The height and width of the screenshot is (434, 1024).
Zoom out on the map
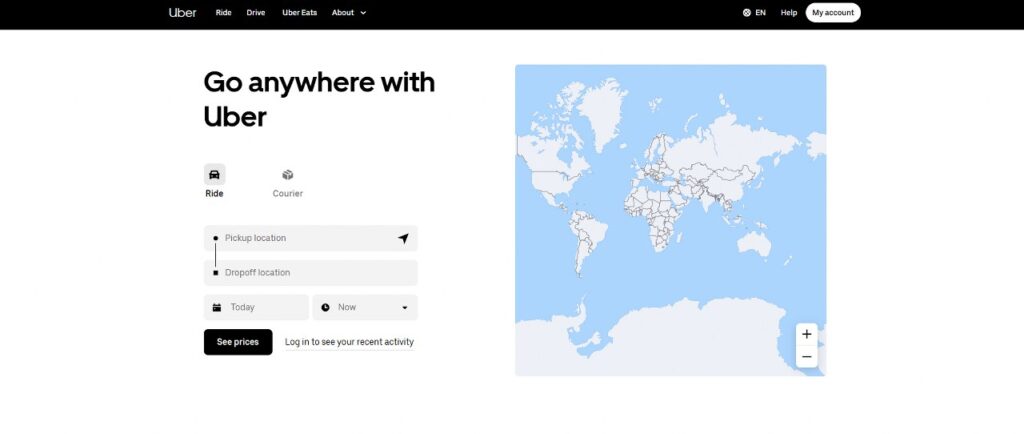point(807,357)
